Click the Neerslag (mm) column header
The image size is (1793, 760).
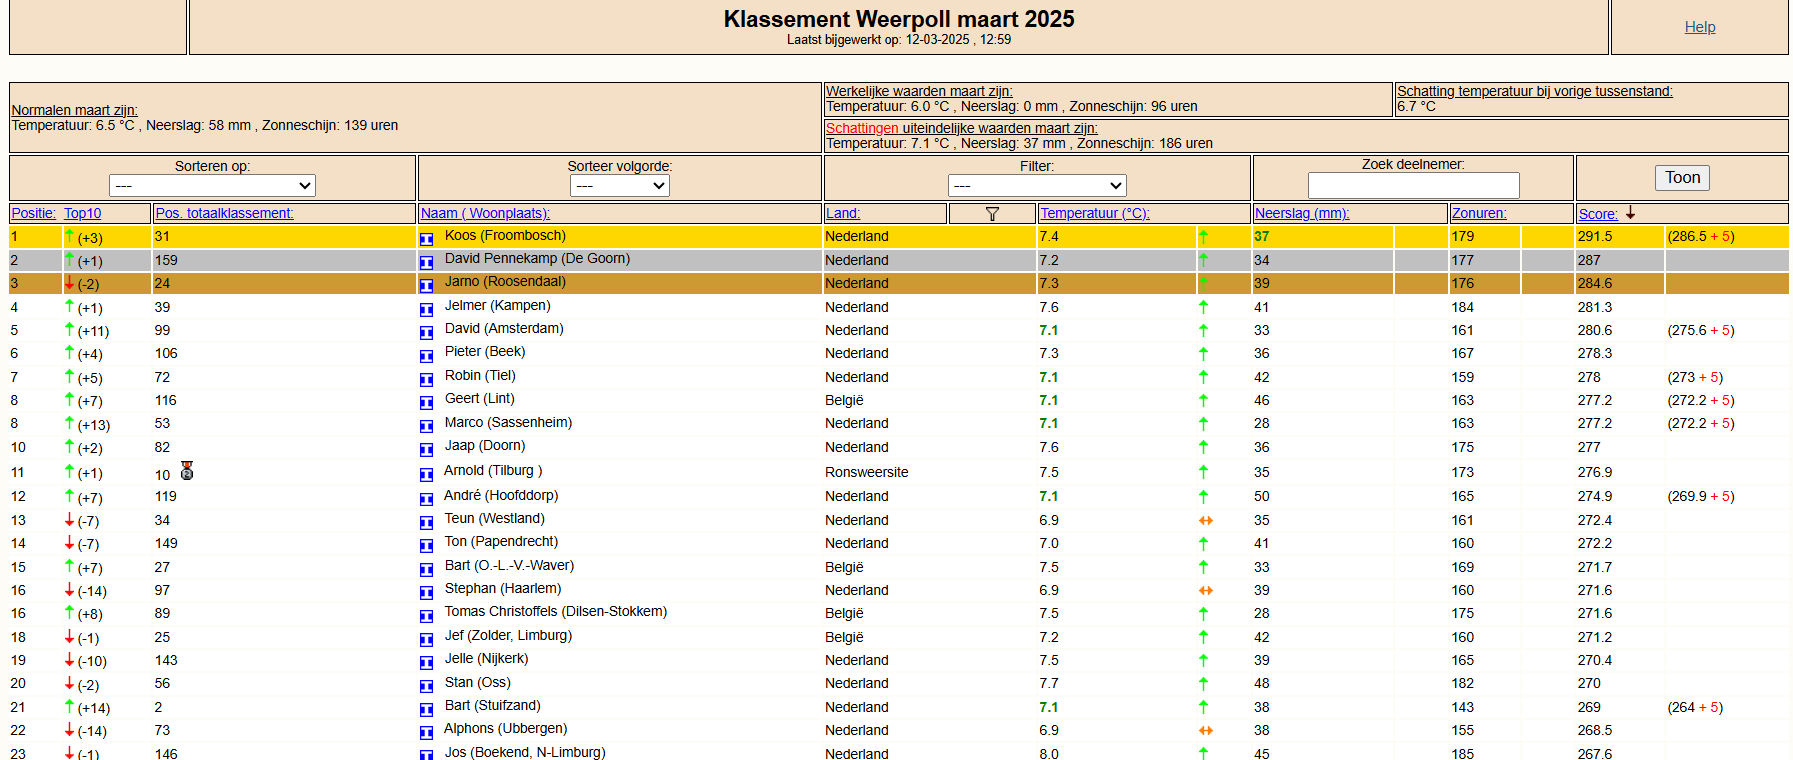pyautogui.click(x=1301, y=213)
